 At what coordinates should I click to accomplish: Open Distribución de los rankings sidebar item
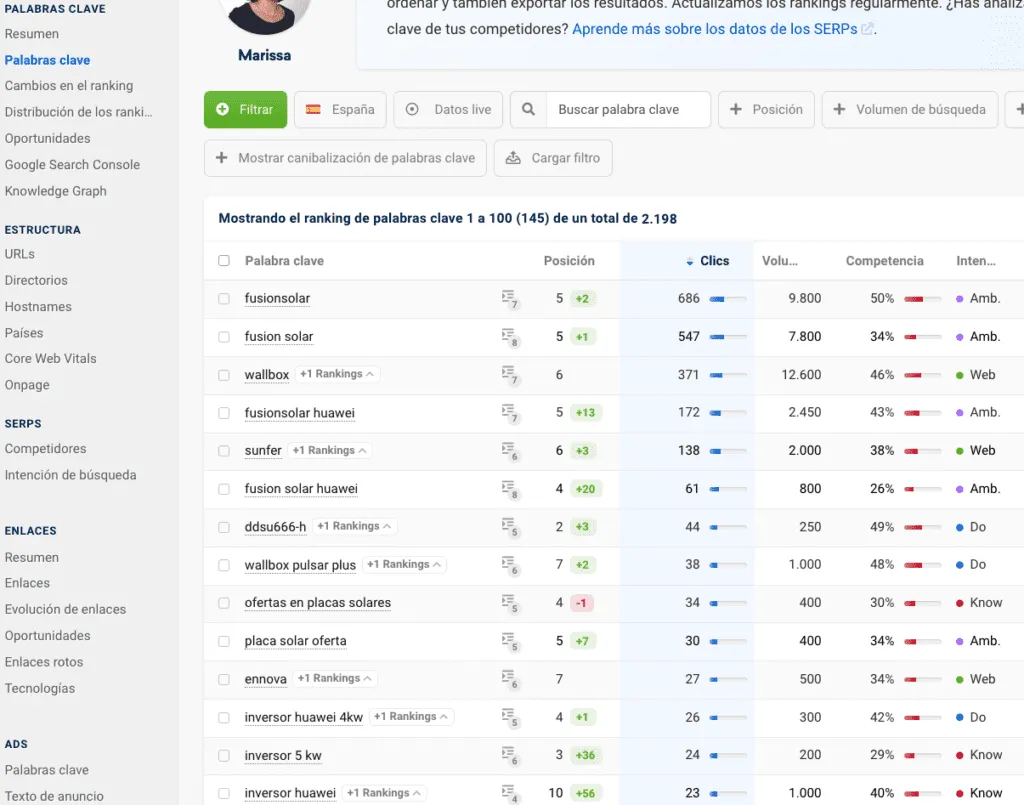click(x=78, y=112)
